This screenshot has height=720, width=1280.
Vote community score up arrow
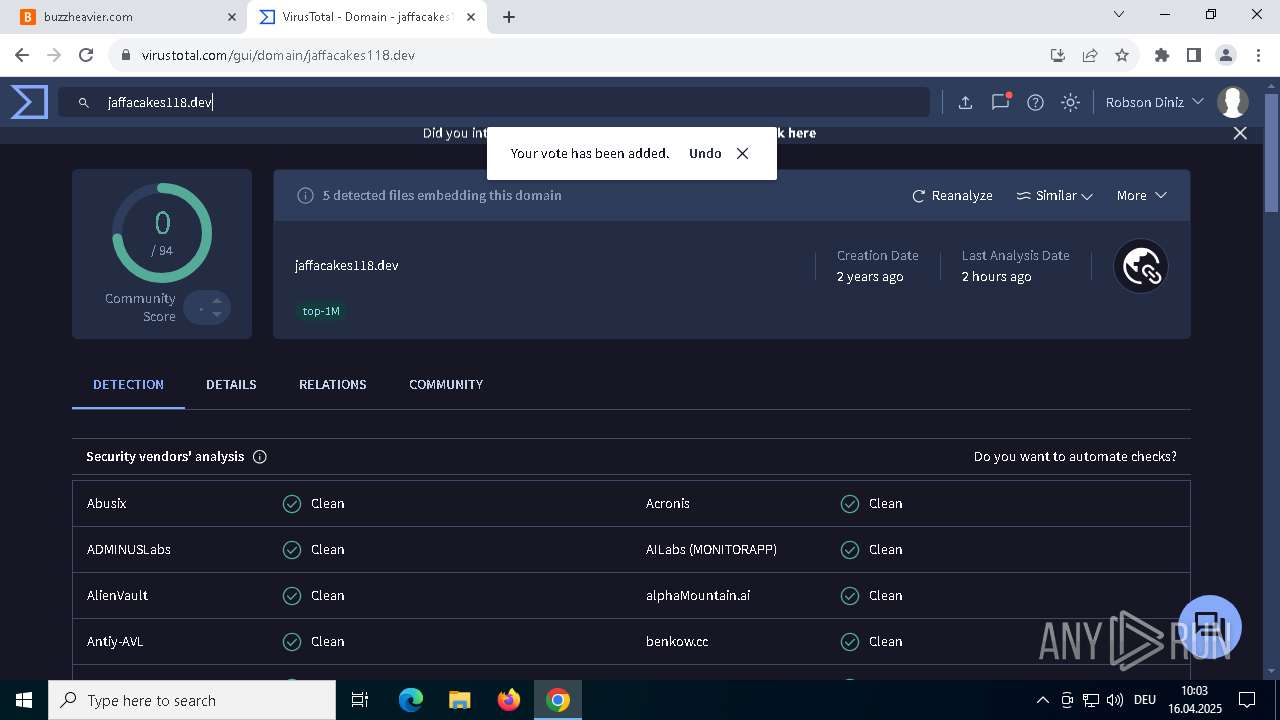click(x=217, y=301)
